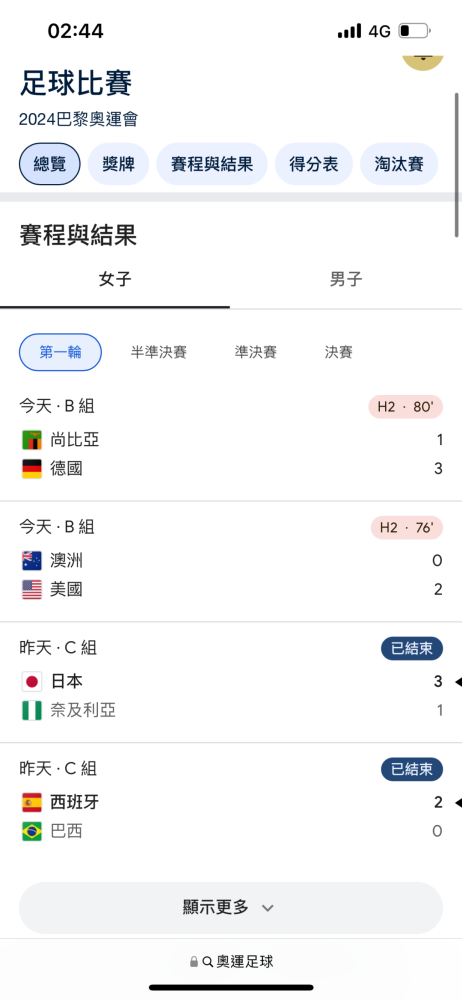Viewport: 462px width, 1000px height.
Task: Tap the Brazil flag icon
Action: click(x=31, y=831)
